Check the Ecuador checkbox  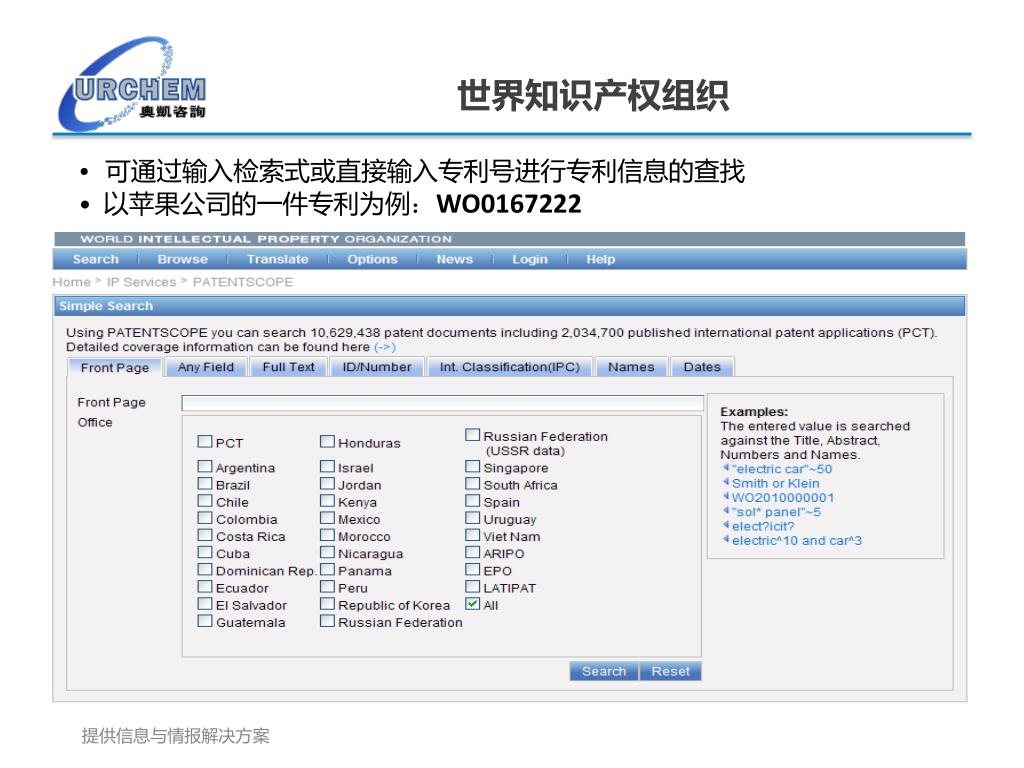[205, 586]
